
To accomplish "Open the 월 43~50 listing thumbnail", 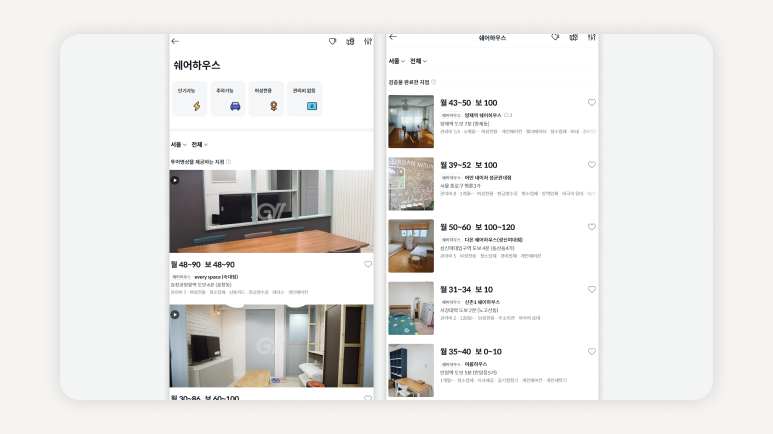I will pos(411,121).
